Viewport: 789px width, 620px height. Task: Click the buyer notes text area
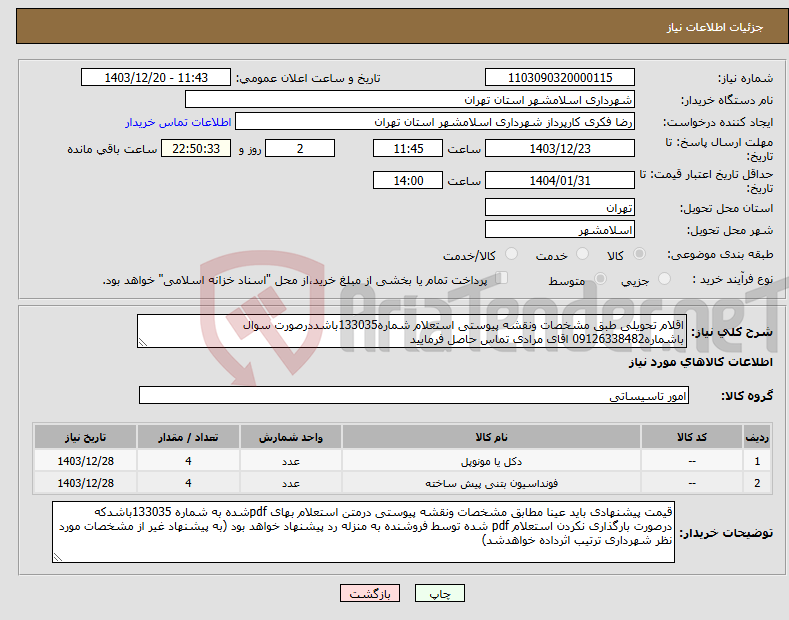pos(363,532)
